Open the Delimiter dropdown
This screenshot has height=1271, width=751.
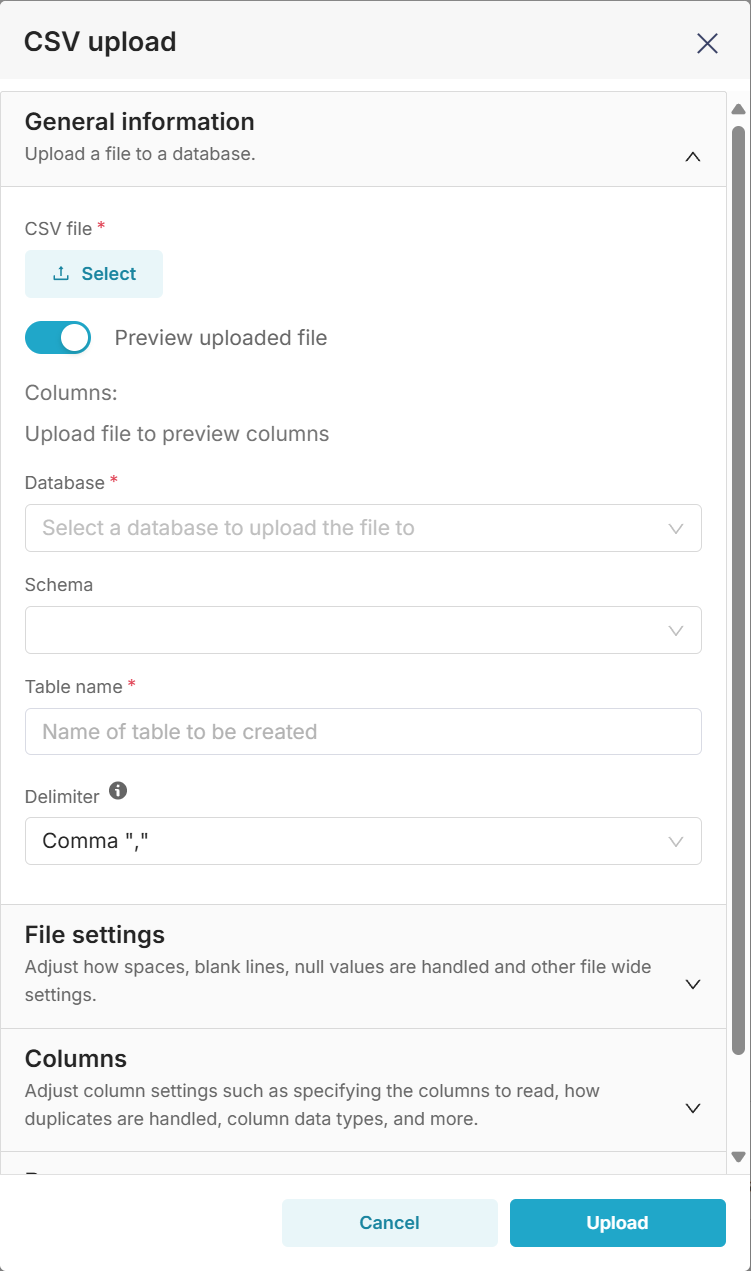point(363,841)
